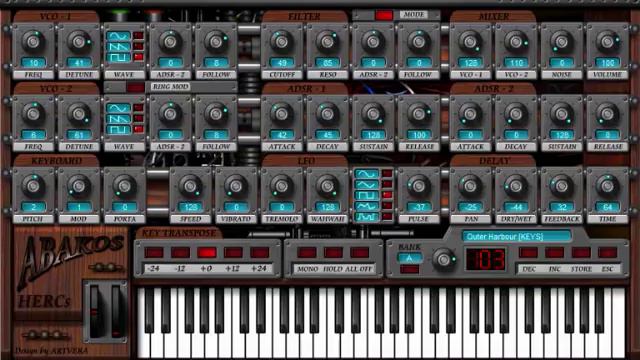Click the Delay Feedback knob
The height and width of the screenshot is (360, 640).
[562, 186]
